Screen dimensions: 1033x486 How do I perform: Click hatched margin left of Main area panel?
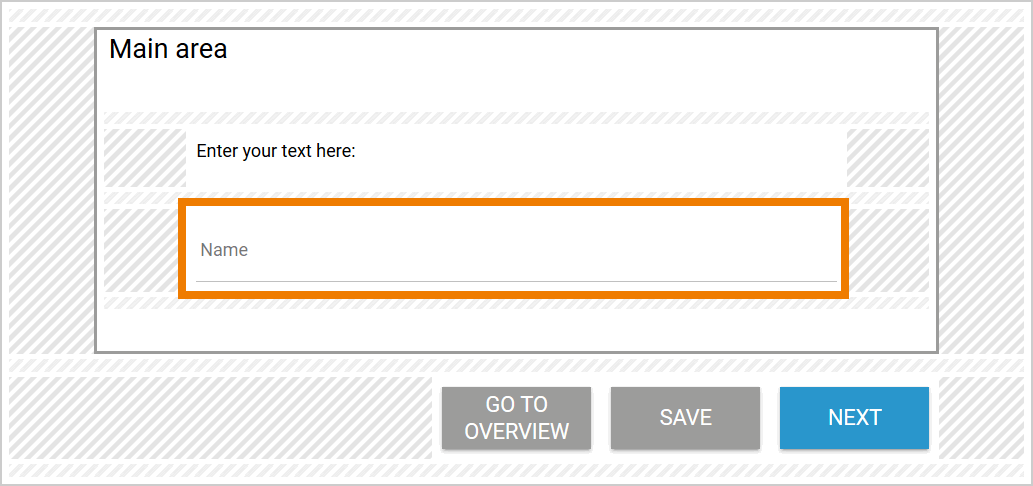[x=52, y=190]
